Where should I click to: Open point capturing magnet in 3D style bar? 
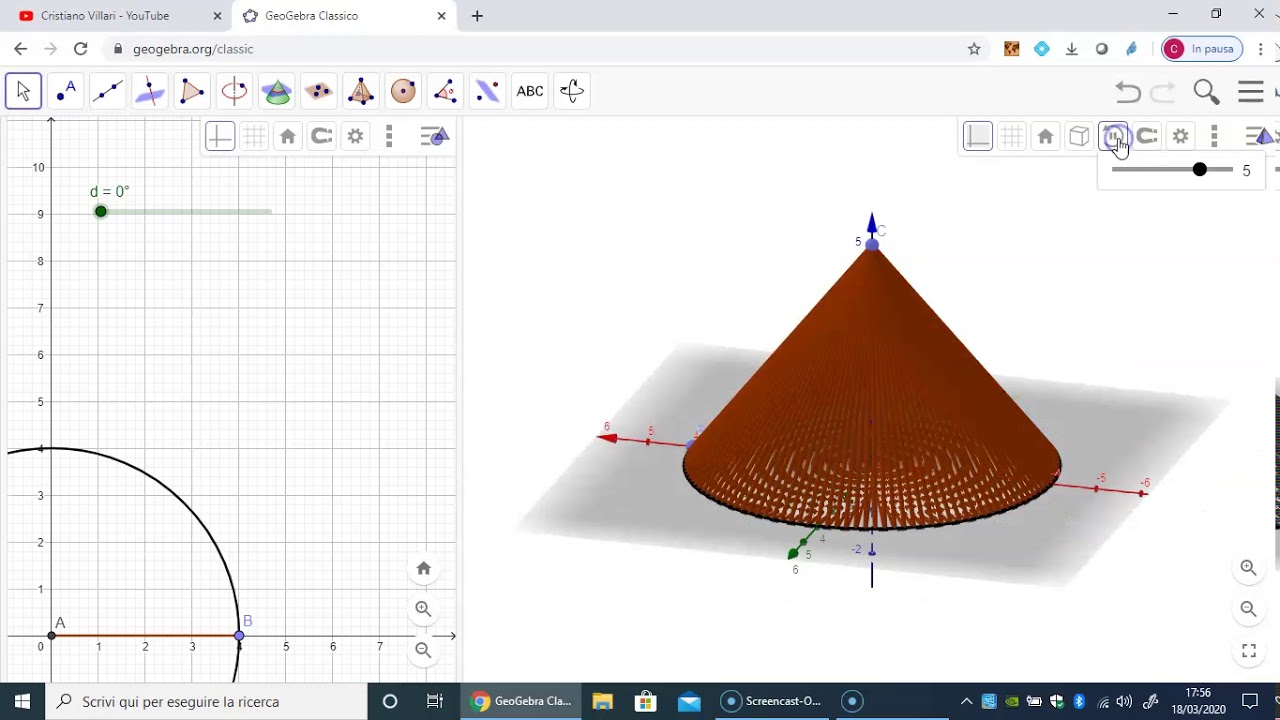1147,136
